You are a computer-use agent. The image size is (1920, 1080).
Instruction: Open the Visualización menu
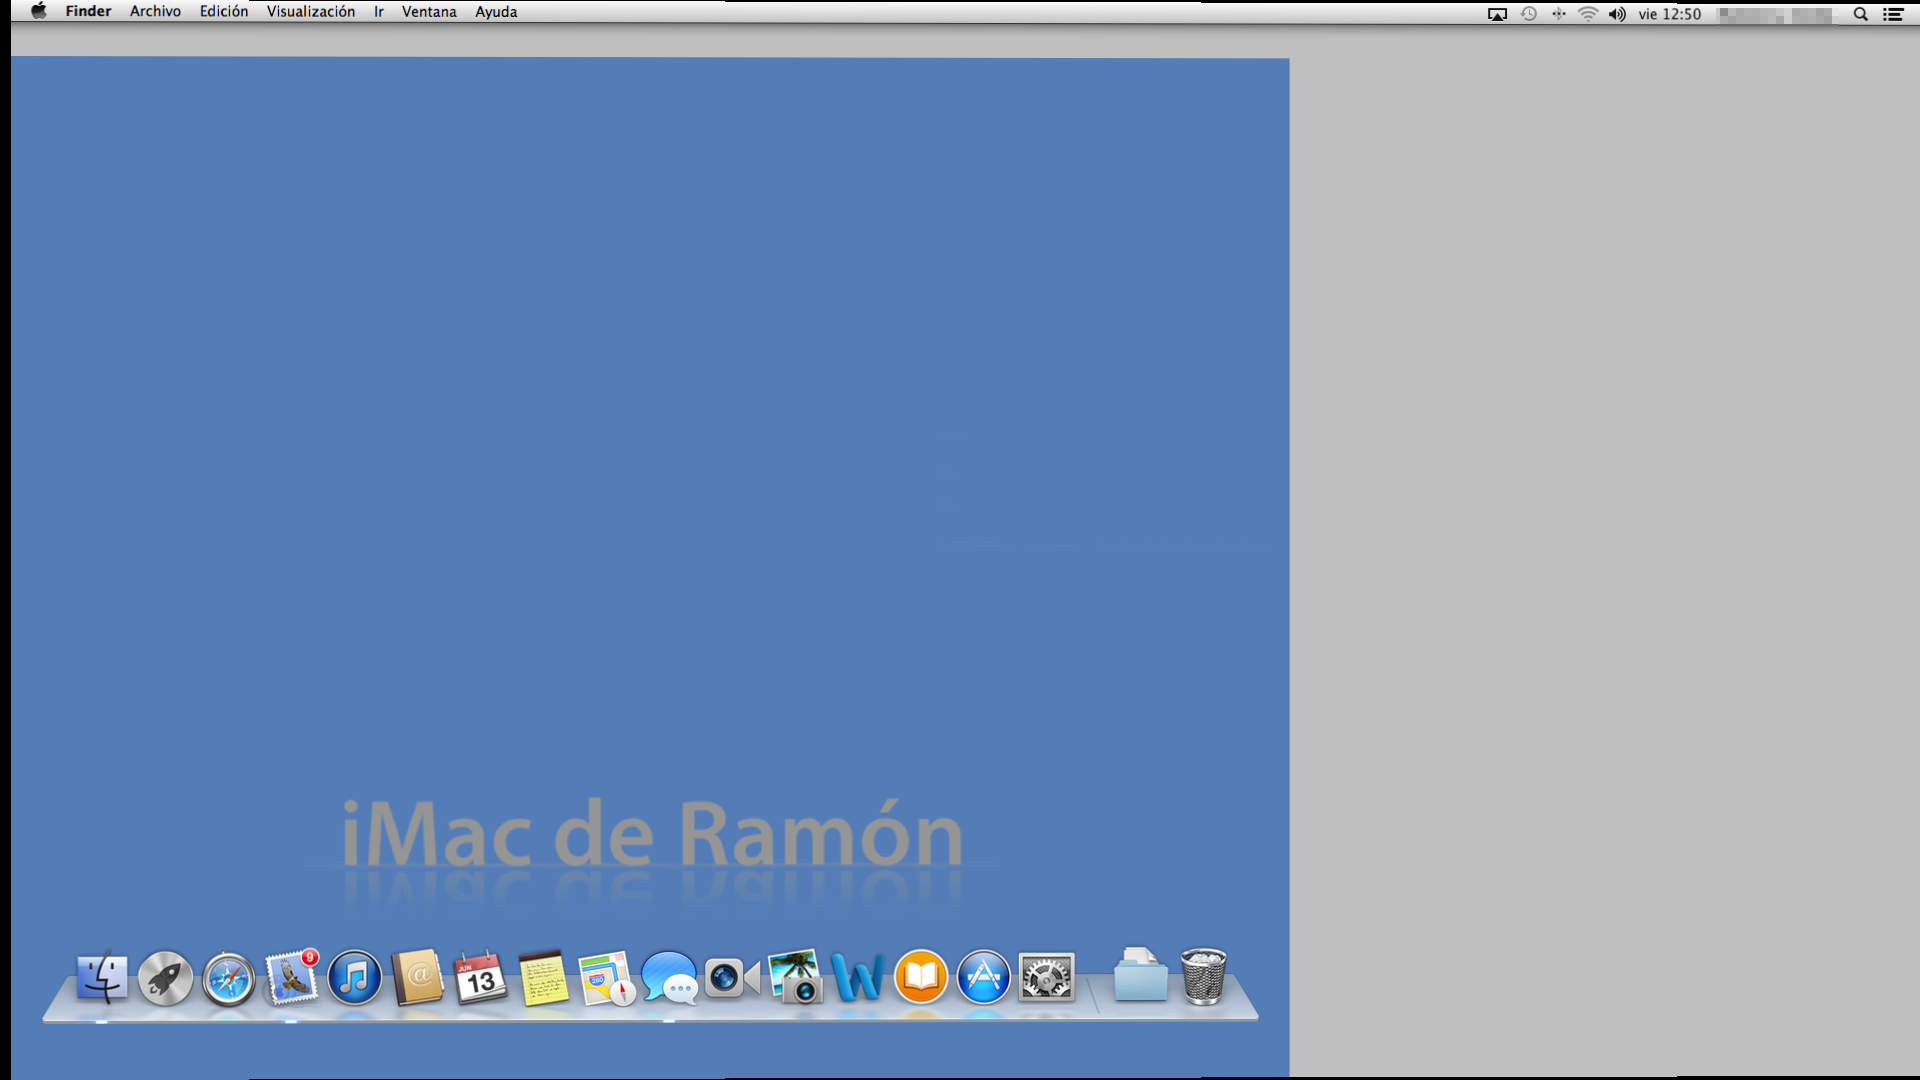coord(310,12)
